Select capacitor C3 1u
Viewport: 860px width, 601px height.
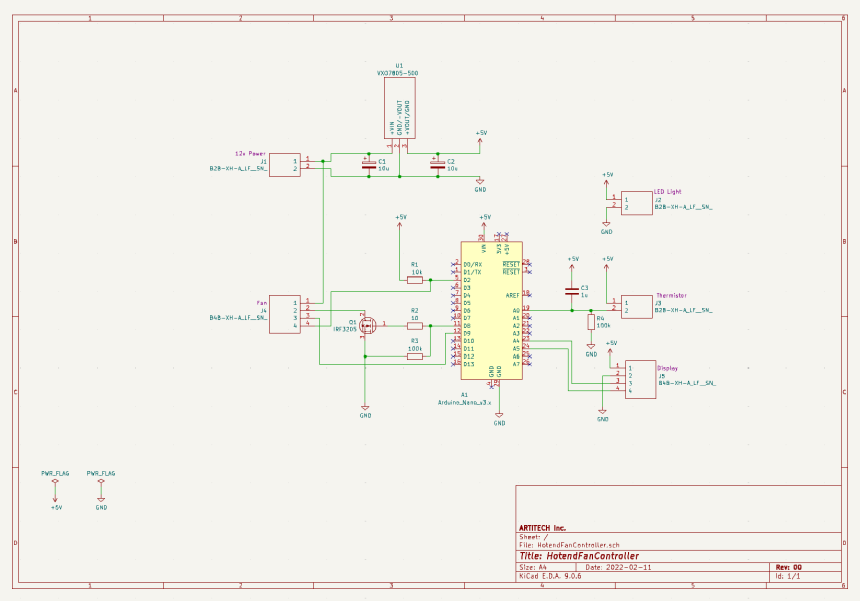pos(572,288)
